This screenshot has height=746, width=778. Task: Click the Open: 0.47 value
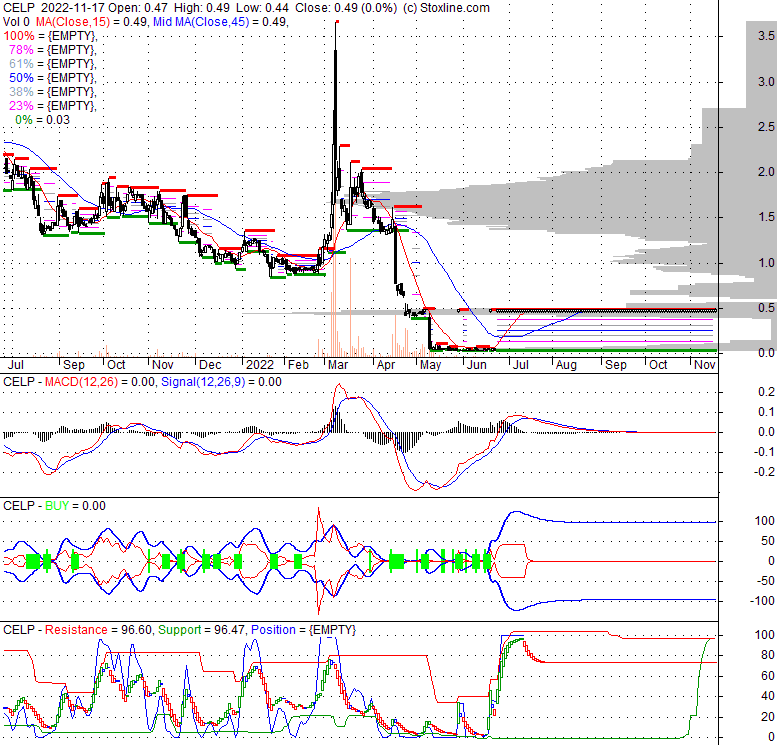[x=138, y=8]
